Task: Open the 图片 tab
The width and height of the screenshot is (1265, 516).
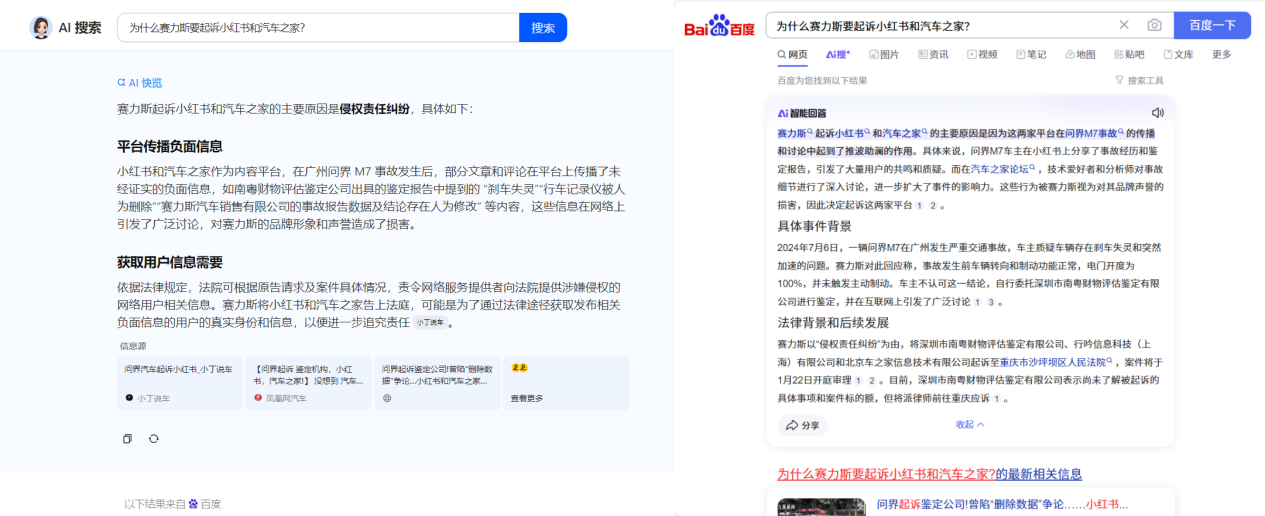Action: coord(884,54)
